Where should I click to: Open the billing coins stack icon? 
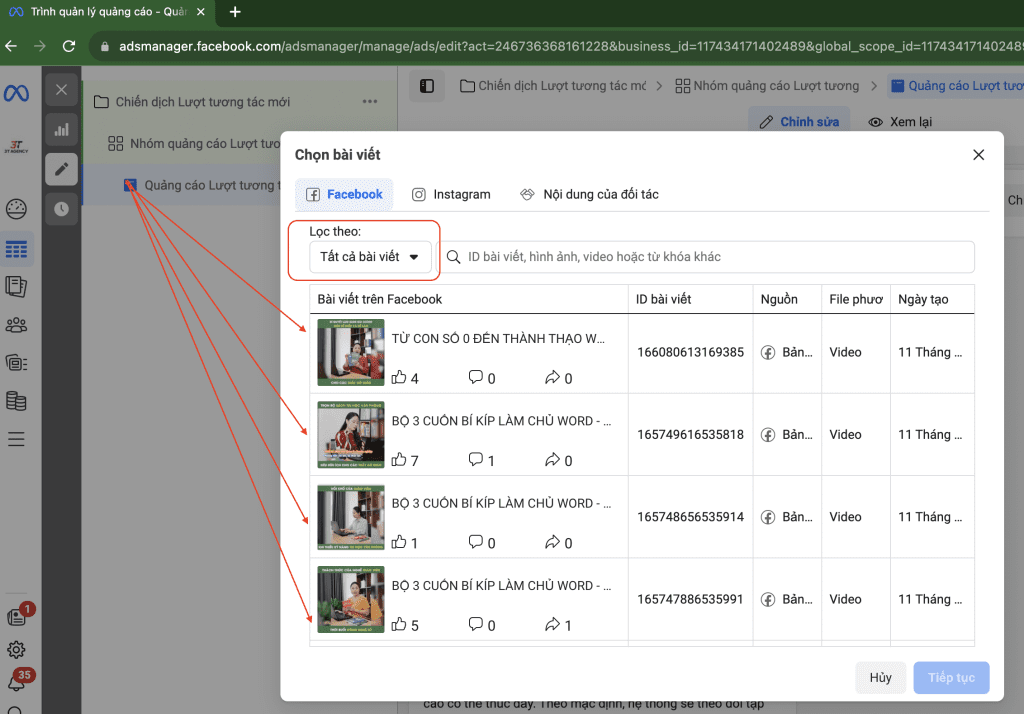tap(16, 401)
